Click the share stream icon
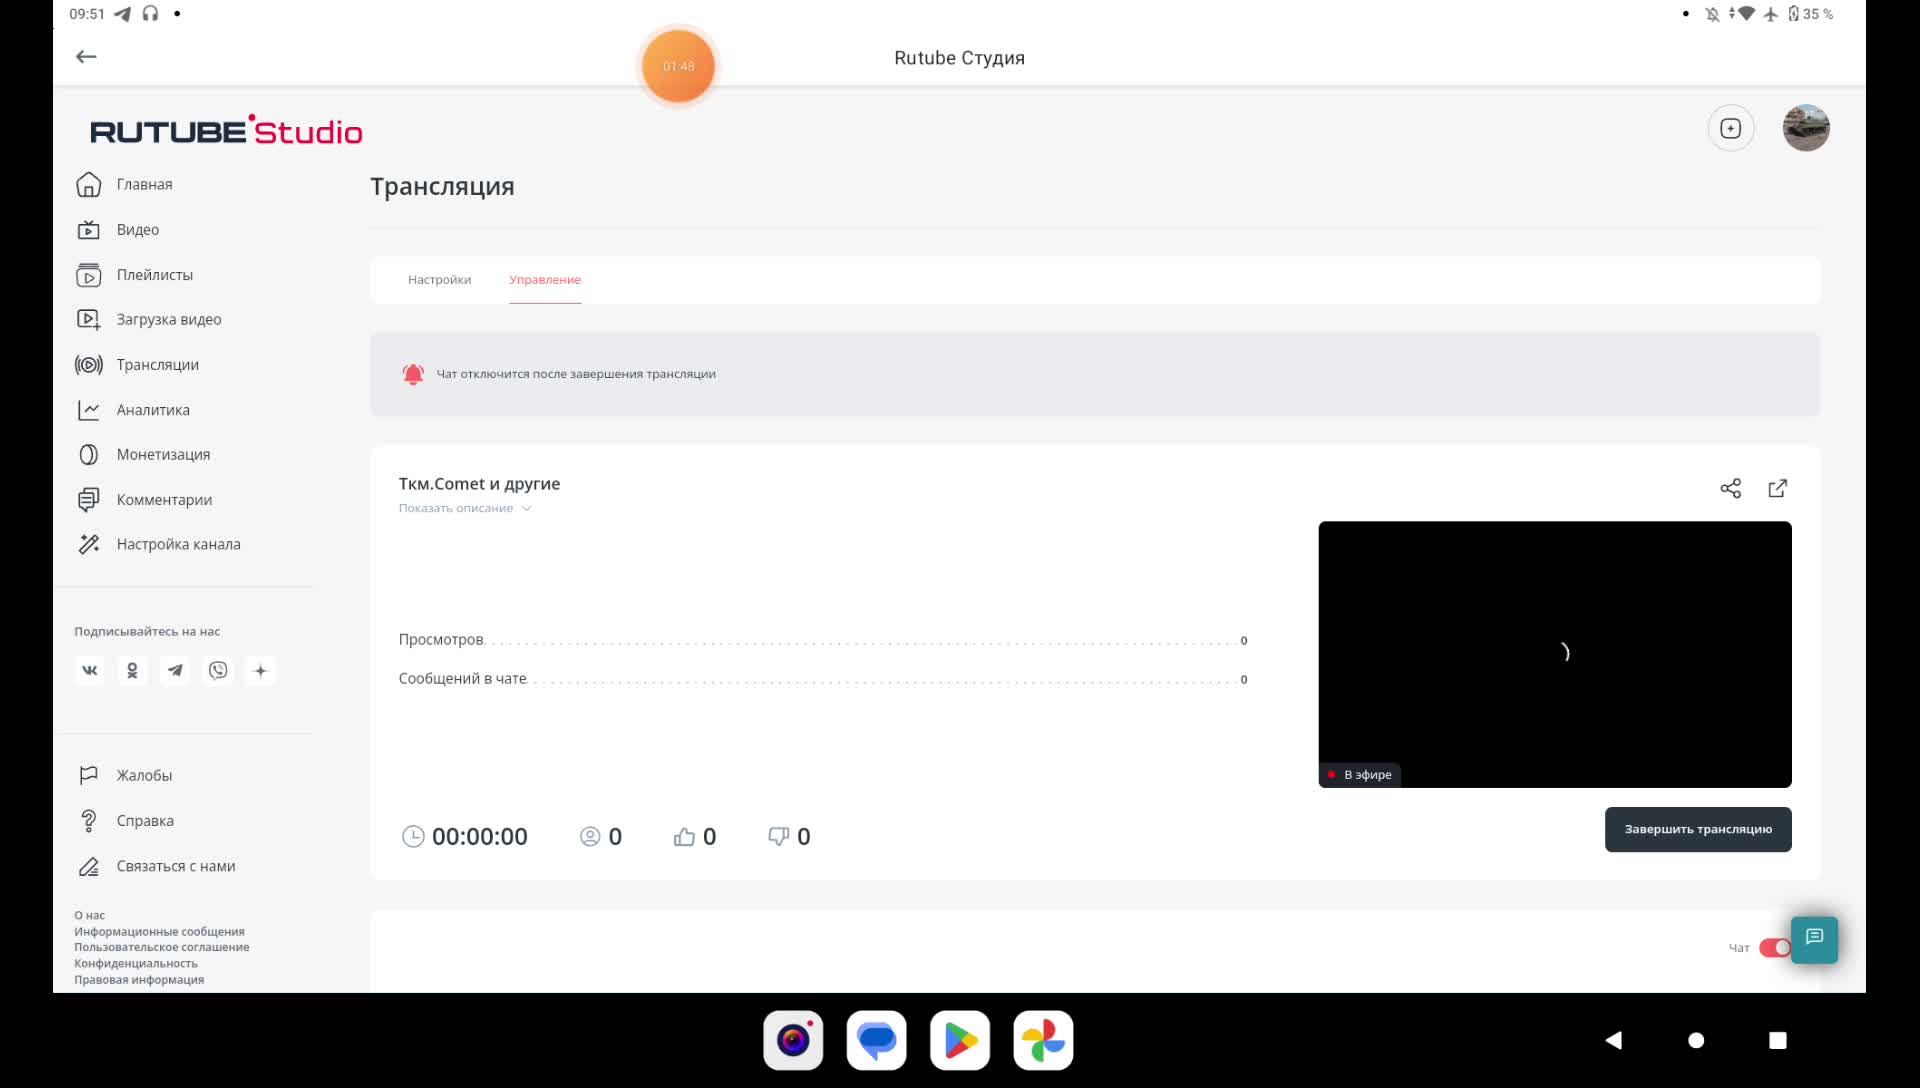Image resolution: width=1920 pixels, height=1088 pixels. tap(1730, 488)
